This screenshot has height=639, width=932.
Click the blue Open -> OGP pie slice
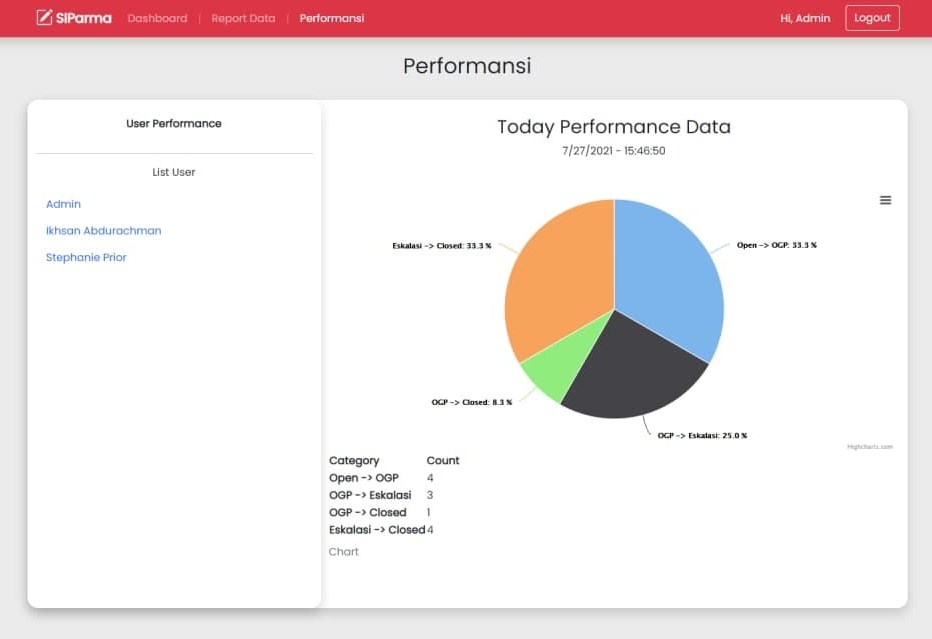pyautogui.click(x=670, y=270)
